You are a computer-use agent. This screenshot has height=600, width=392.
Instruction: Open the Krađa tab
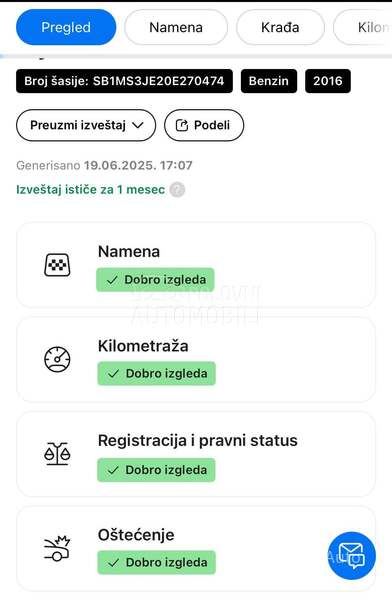[x=280, y=27]
